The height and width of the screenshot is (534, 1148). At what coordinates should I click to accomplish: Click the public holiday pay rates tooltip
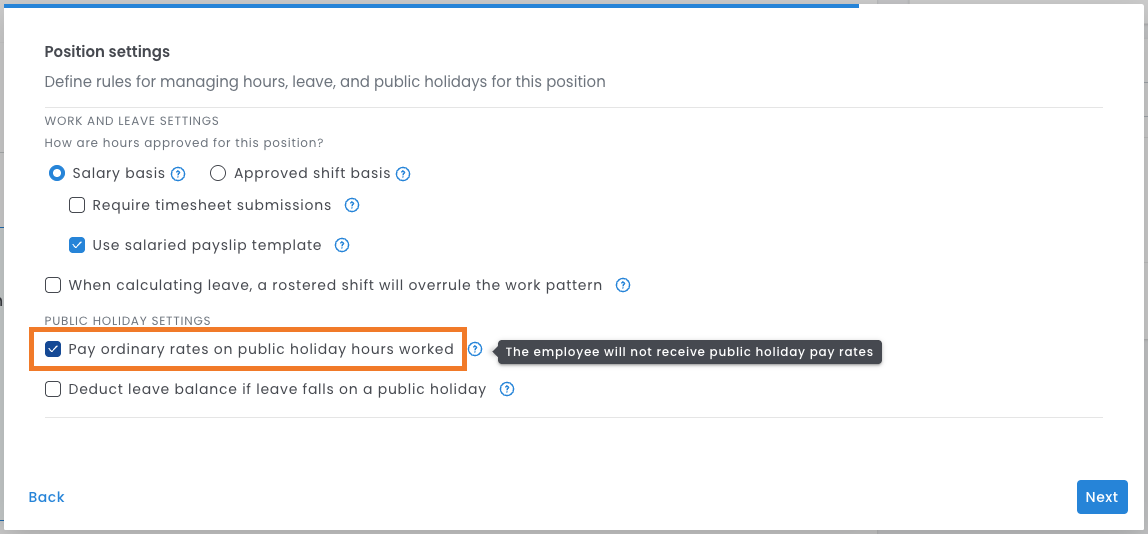689,352
